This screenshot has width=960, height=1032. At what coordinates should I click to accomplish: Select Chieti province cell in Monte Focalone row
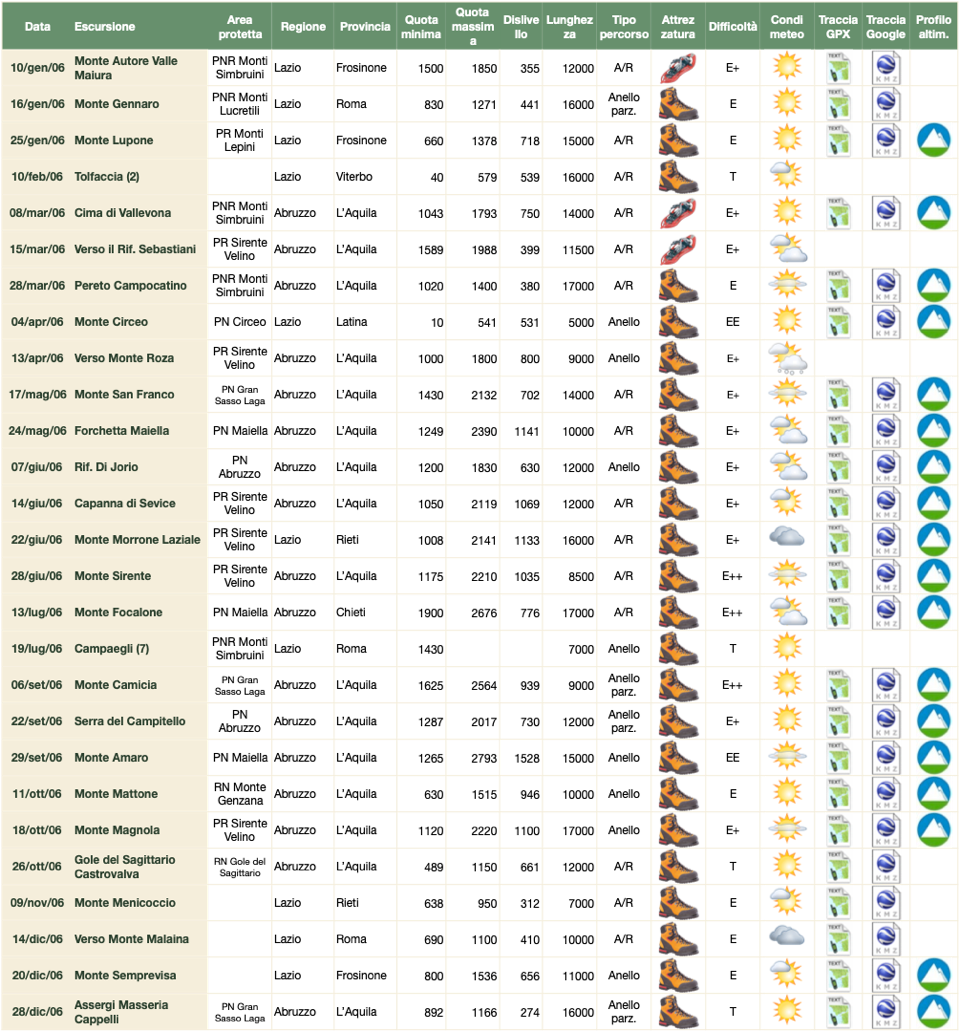coord(351,612)
